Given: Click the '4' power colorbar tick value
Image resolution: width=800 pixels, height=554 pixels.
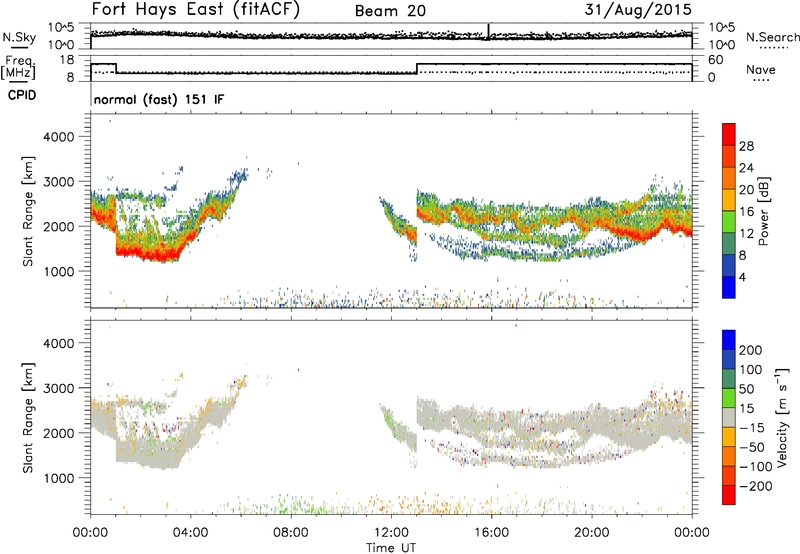Looking at the screenshot, I should [742, 277].
